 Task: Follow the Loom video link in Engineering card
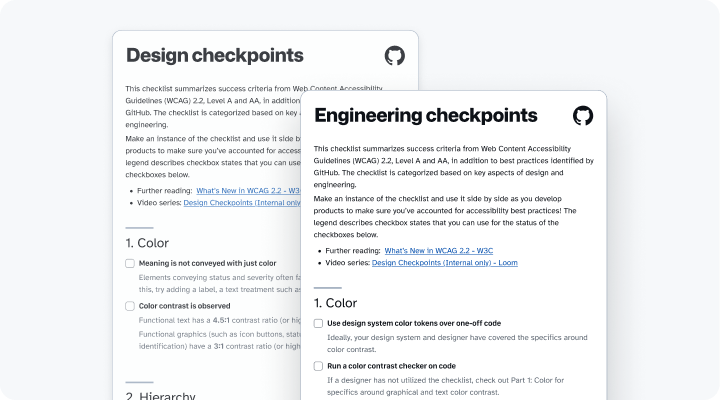tap(444, 263)
